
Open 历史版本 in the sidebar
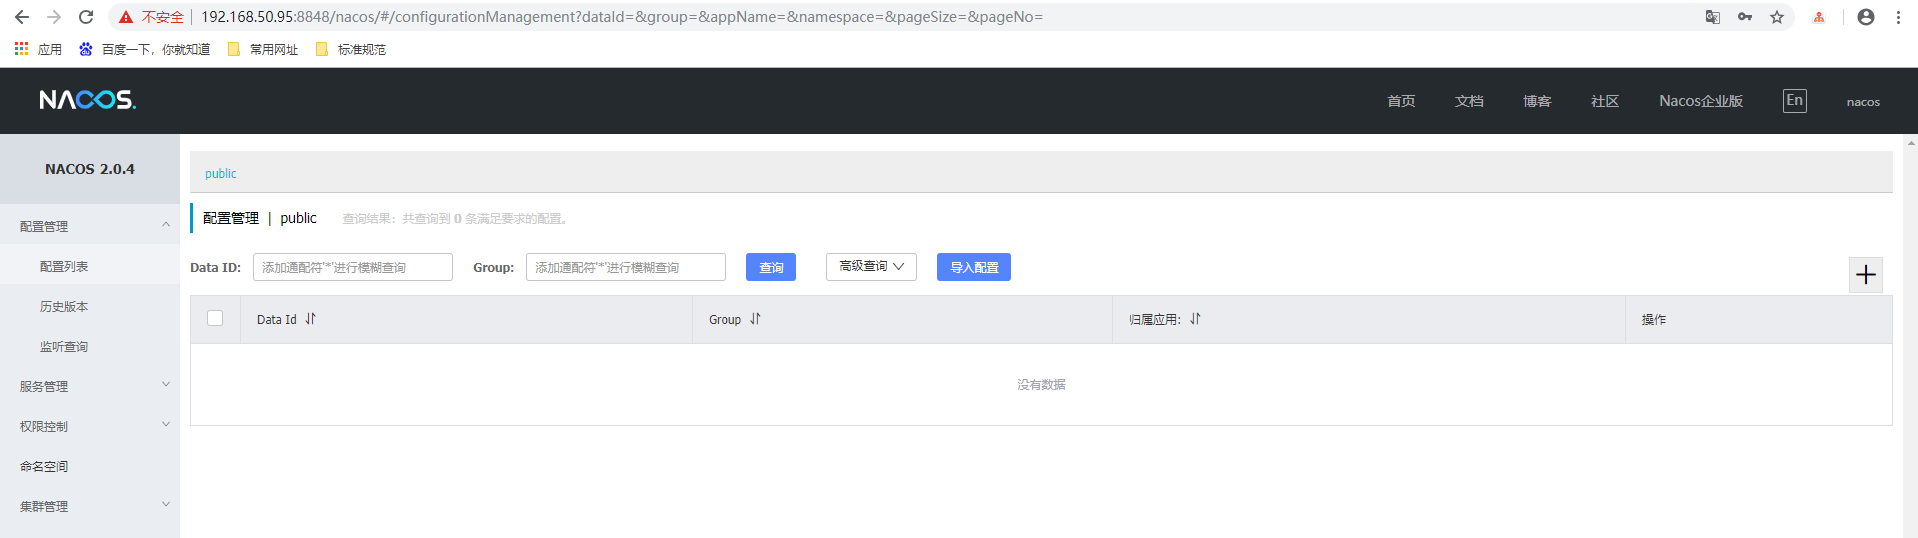click(64, 307)
